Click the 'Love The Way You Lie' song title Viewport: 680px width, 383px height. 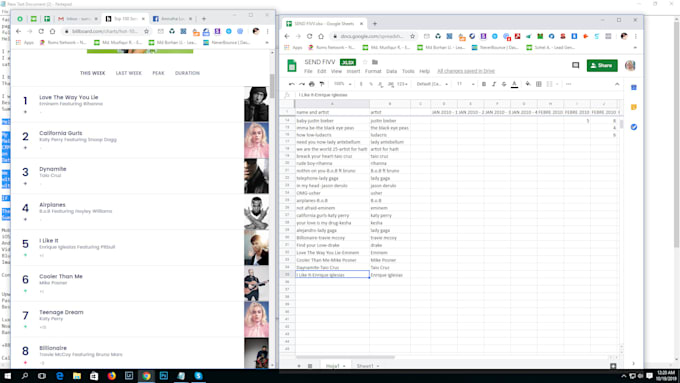point(69,97)
